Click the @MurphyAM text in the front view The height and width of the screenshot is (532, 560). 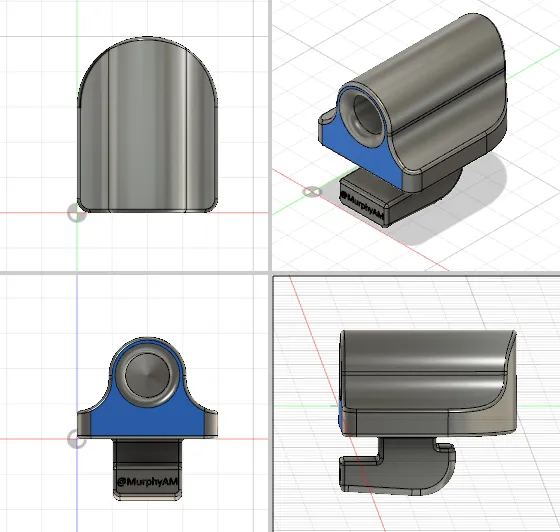tap(147, 482)
